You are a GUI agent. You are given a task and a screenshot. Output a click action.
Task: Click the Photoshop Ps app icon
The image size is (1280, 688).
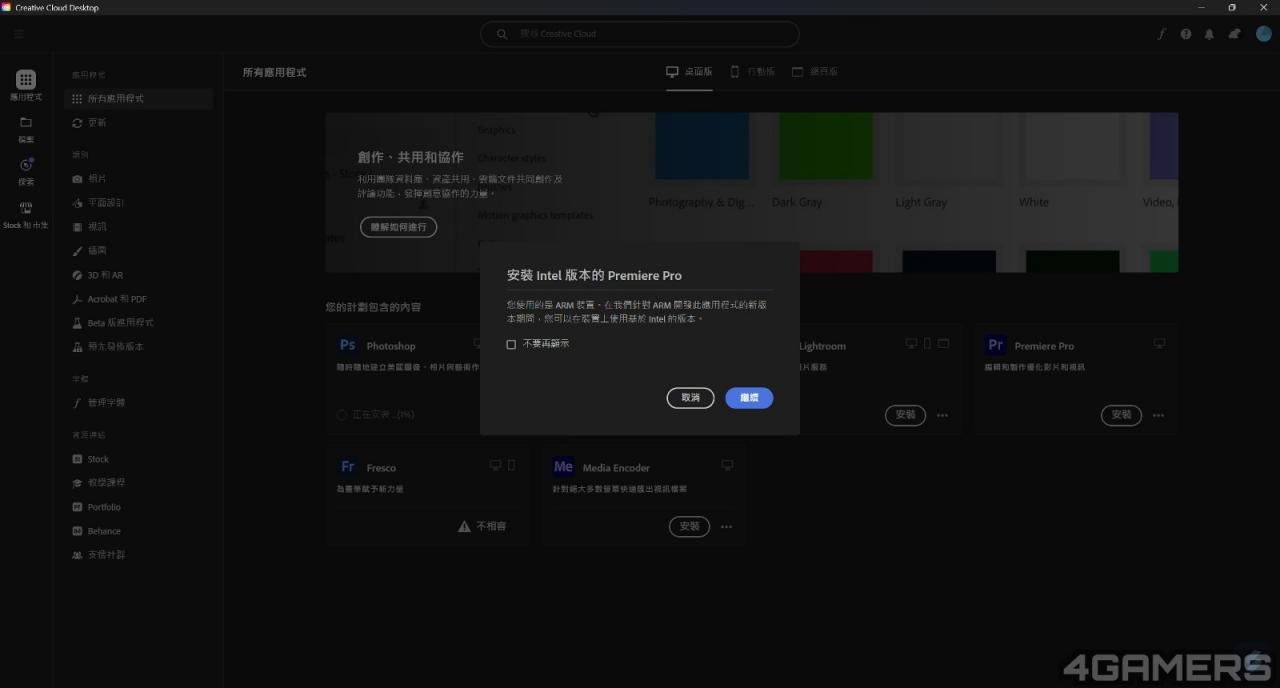[347, 345]
